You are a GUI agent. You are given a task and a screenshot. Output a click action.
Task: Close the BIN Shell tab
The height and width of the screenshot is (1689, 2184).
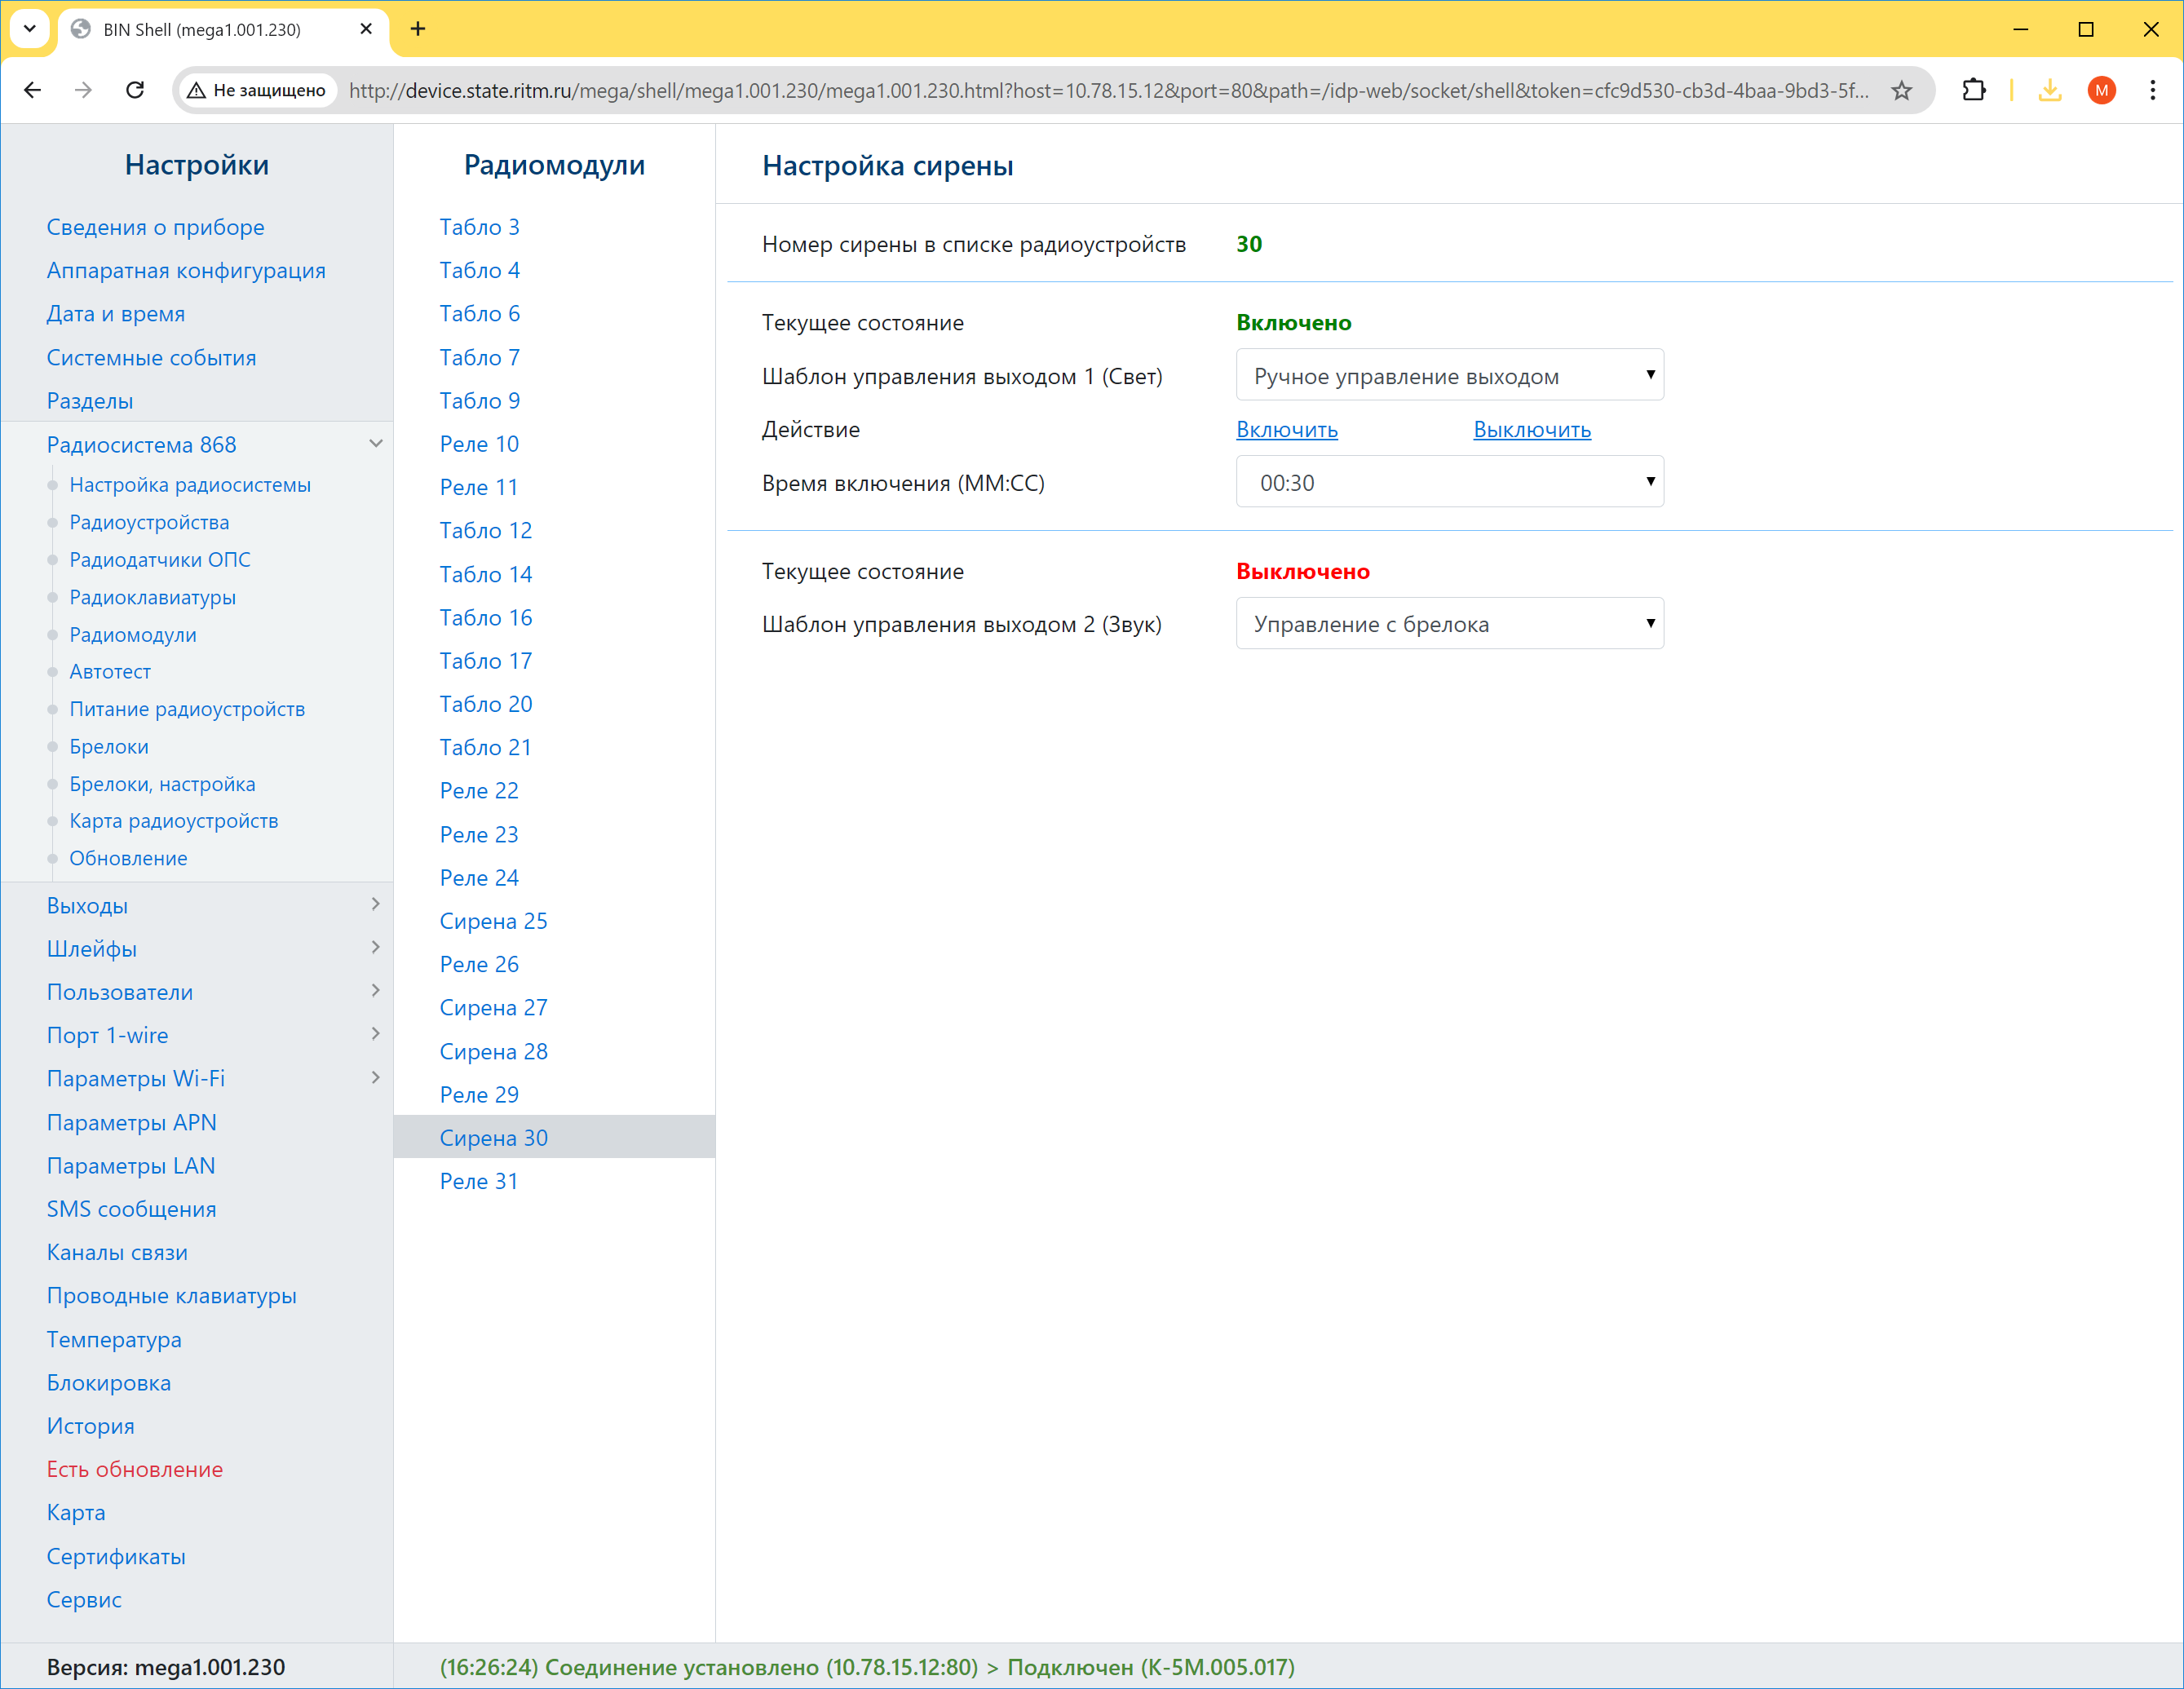[366, 29]
